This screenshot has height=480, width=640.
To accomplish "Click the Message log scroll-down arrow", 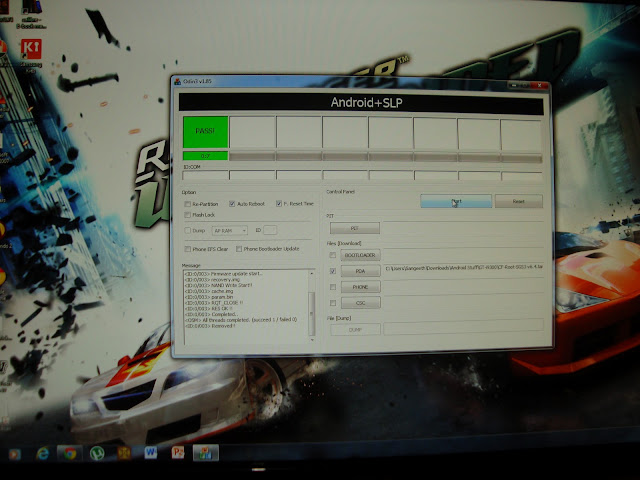I will tap(312, 340).
